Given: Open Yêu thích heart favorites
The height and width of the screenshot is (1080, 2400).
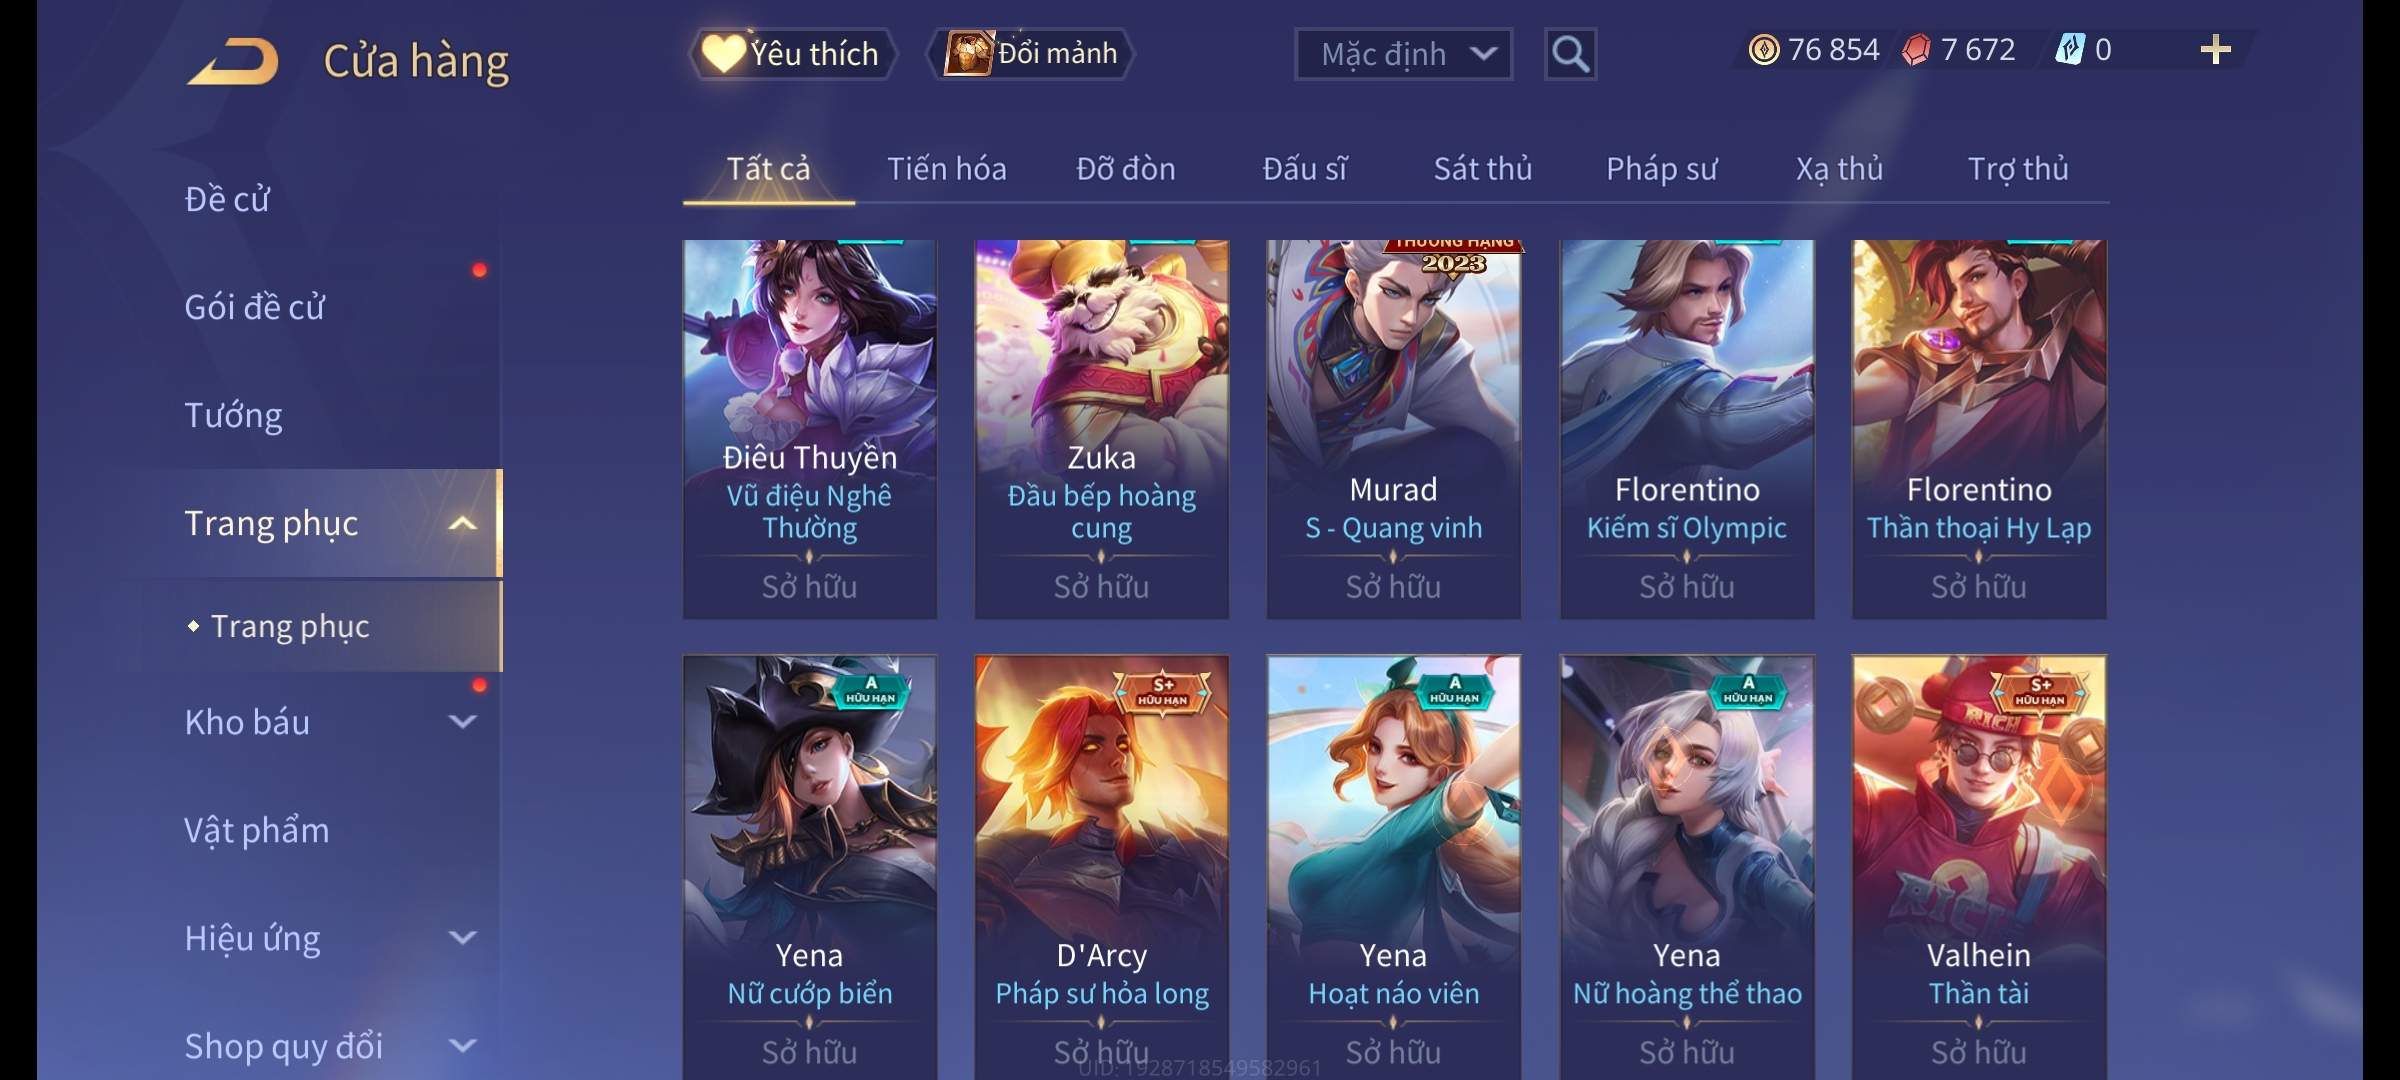Looking at the screenshot, I should [792, 53].
